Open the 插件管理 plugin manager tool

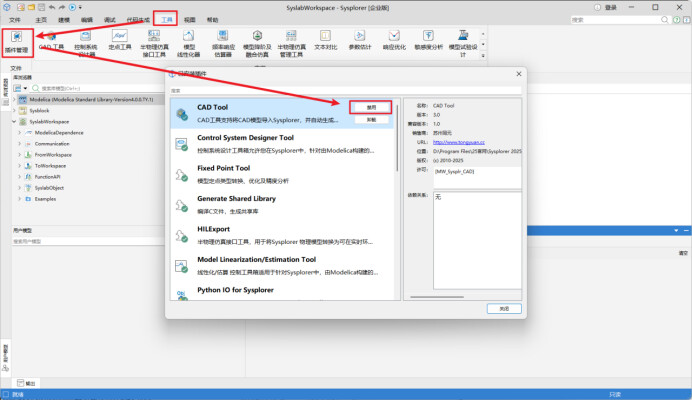tap(17, 42)
